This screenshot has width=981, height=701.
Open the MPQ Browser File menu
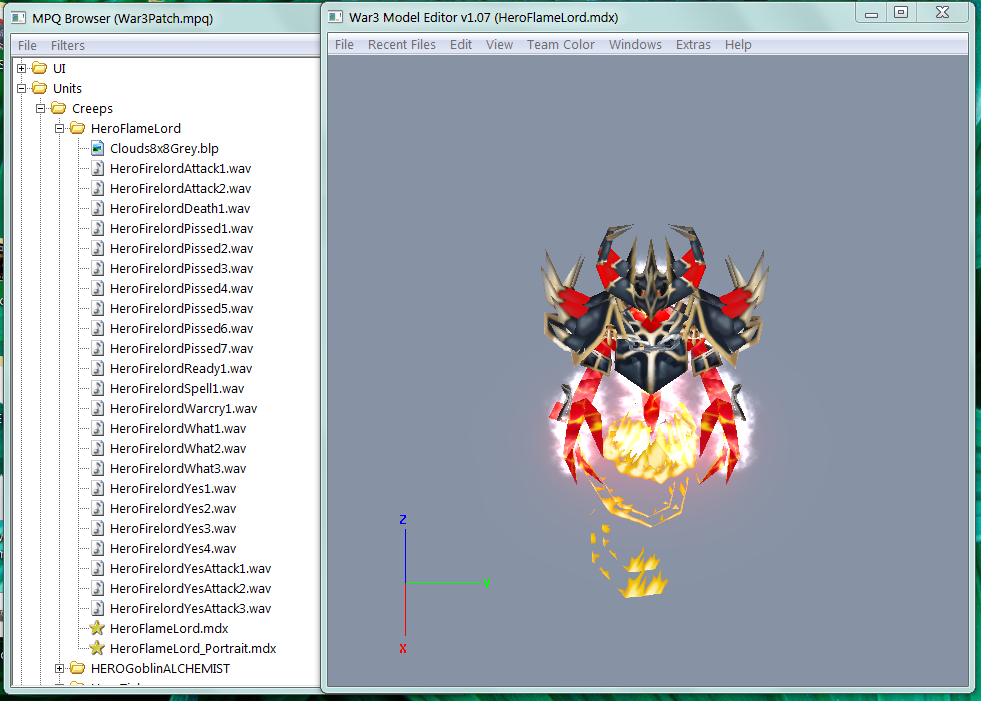(x=27, y=45)
